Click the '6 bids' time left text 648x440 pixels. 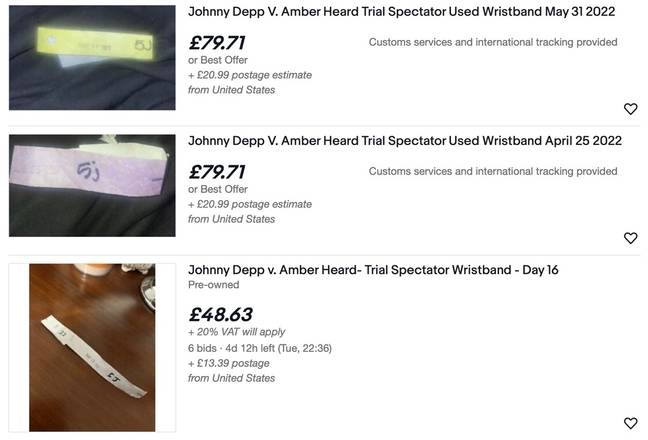260,348
